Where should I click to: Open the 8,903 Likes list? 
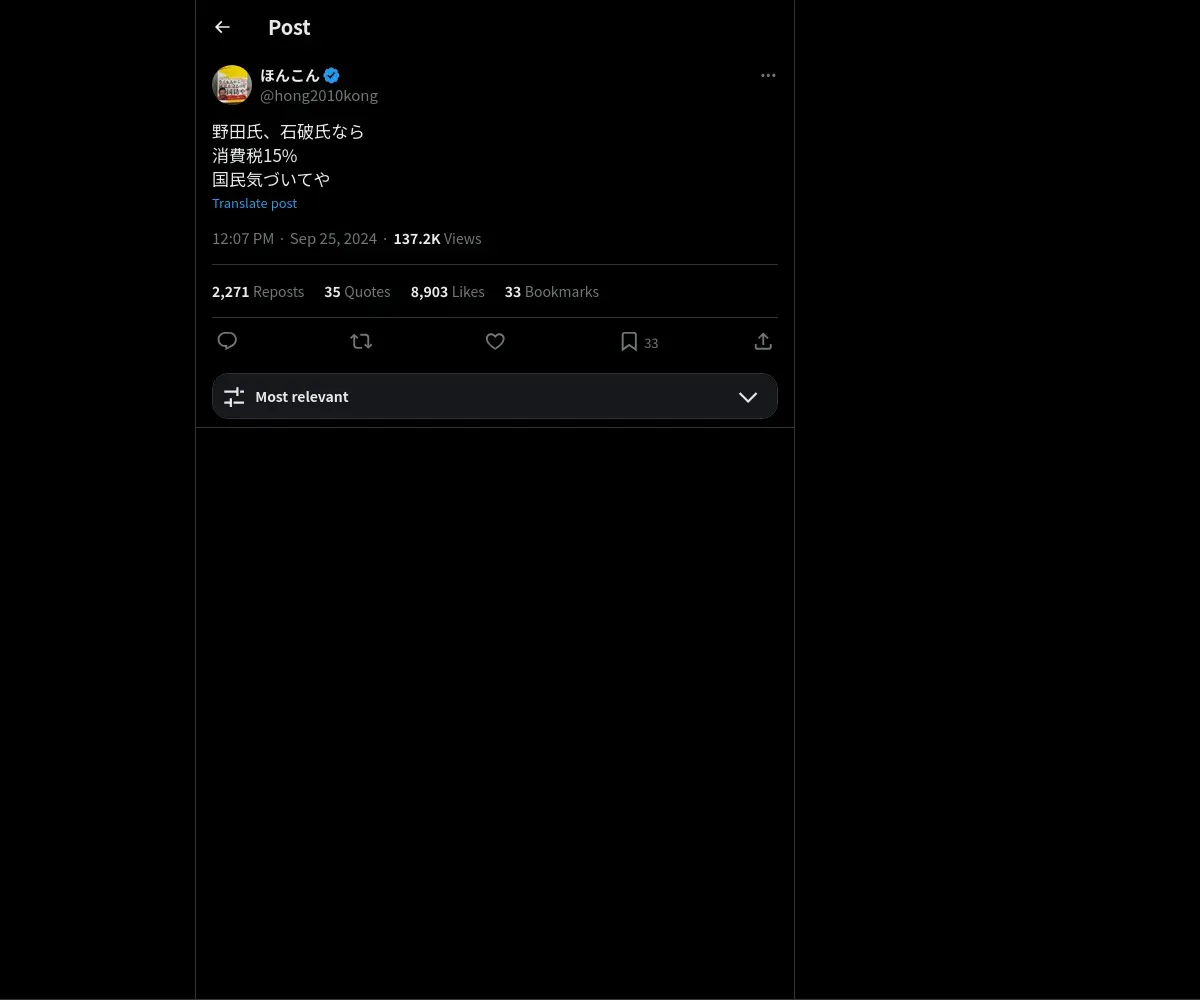447,292
